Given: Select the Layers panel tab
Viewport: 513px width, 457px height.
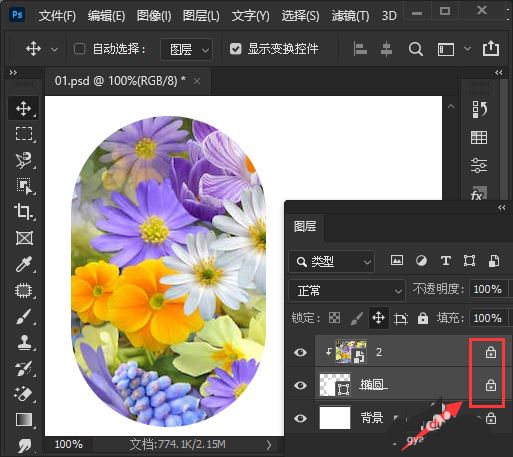Looking at the screenshot, I should click(x=305, y=227).
